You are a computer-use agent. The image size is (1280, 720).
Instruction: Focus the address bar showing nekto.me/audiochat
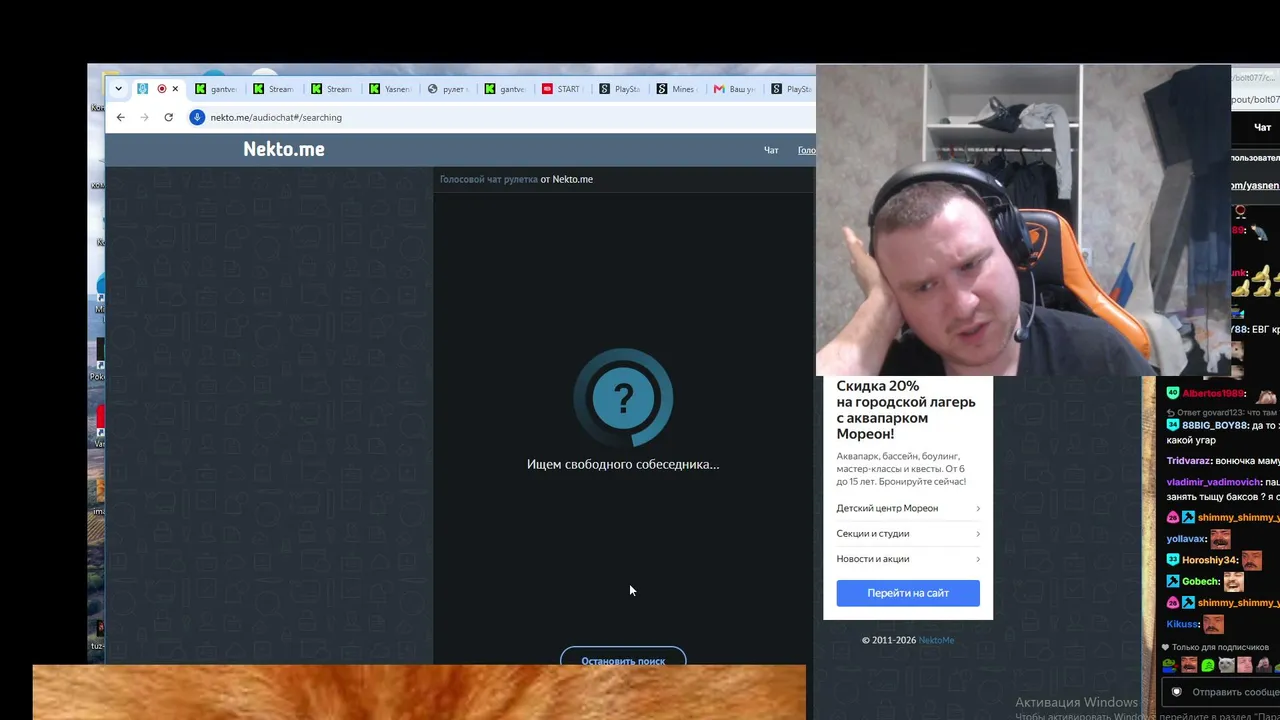click(500, 117)
